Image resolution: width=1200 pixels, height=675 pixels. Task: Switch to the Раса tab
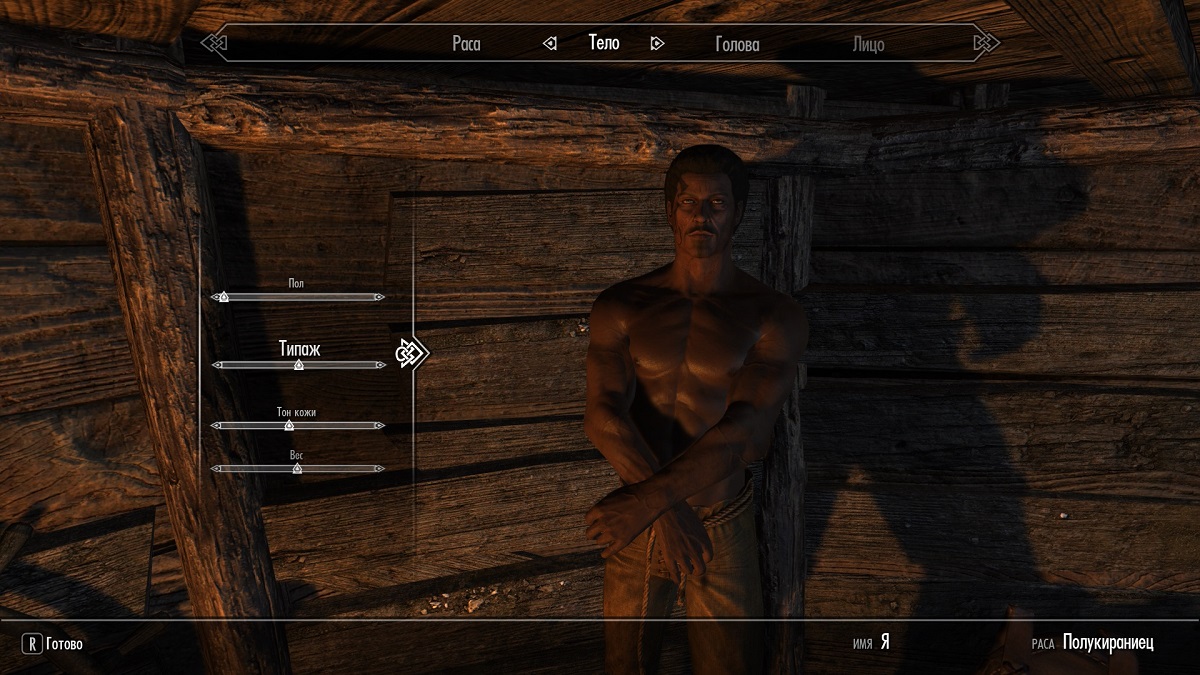[x=465, y=44]
